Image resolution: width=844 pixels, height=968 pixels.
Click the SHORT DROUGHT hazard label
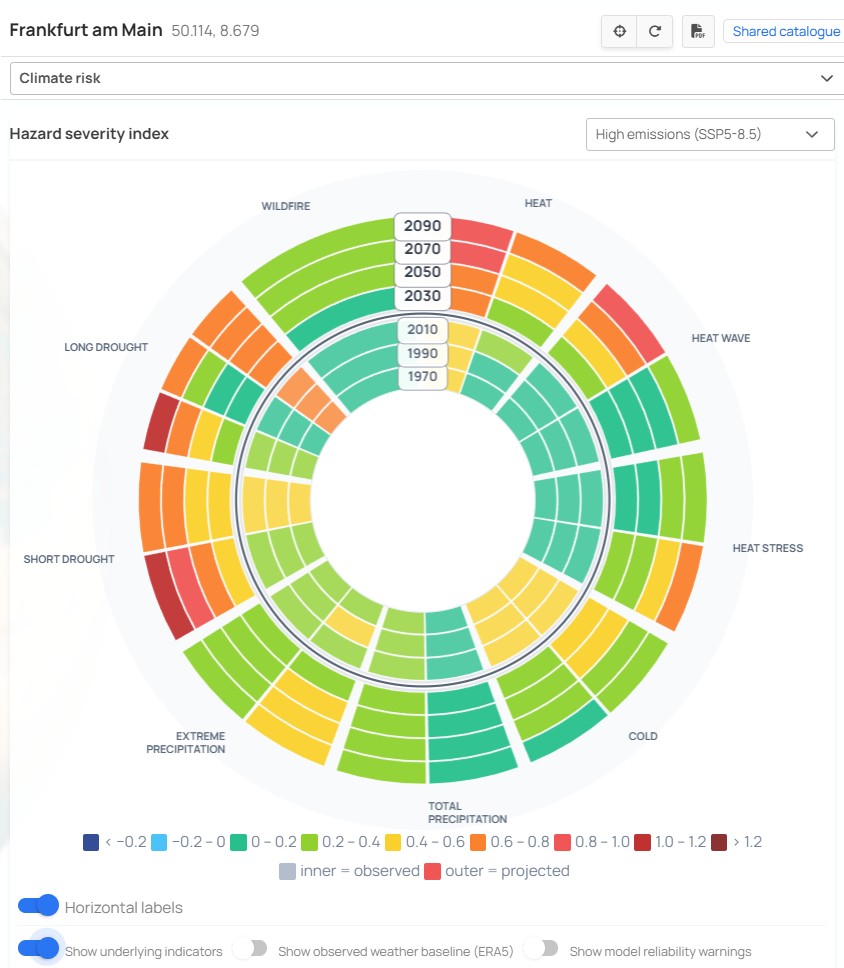(69, 559)
